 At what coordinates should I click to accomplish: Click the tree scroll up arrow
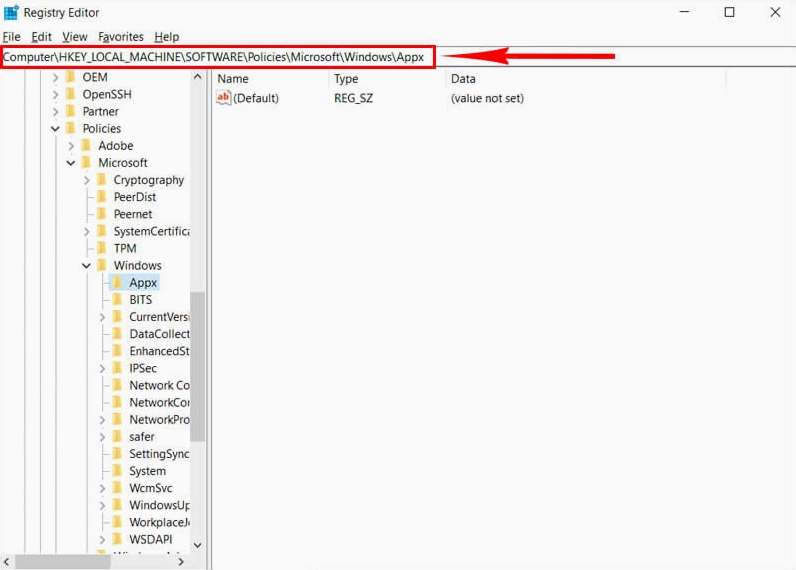coord(197,77)
